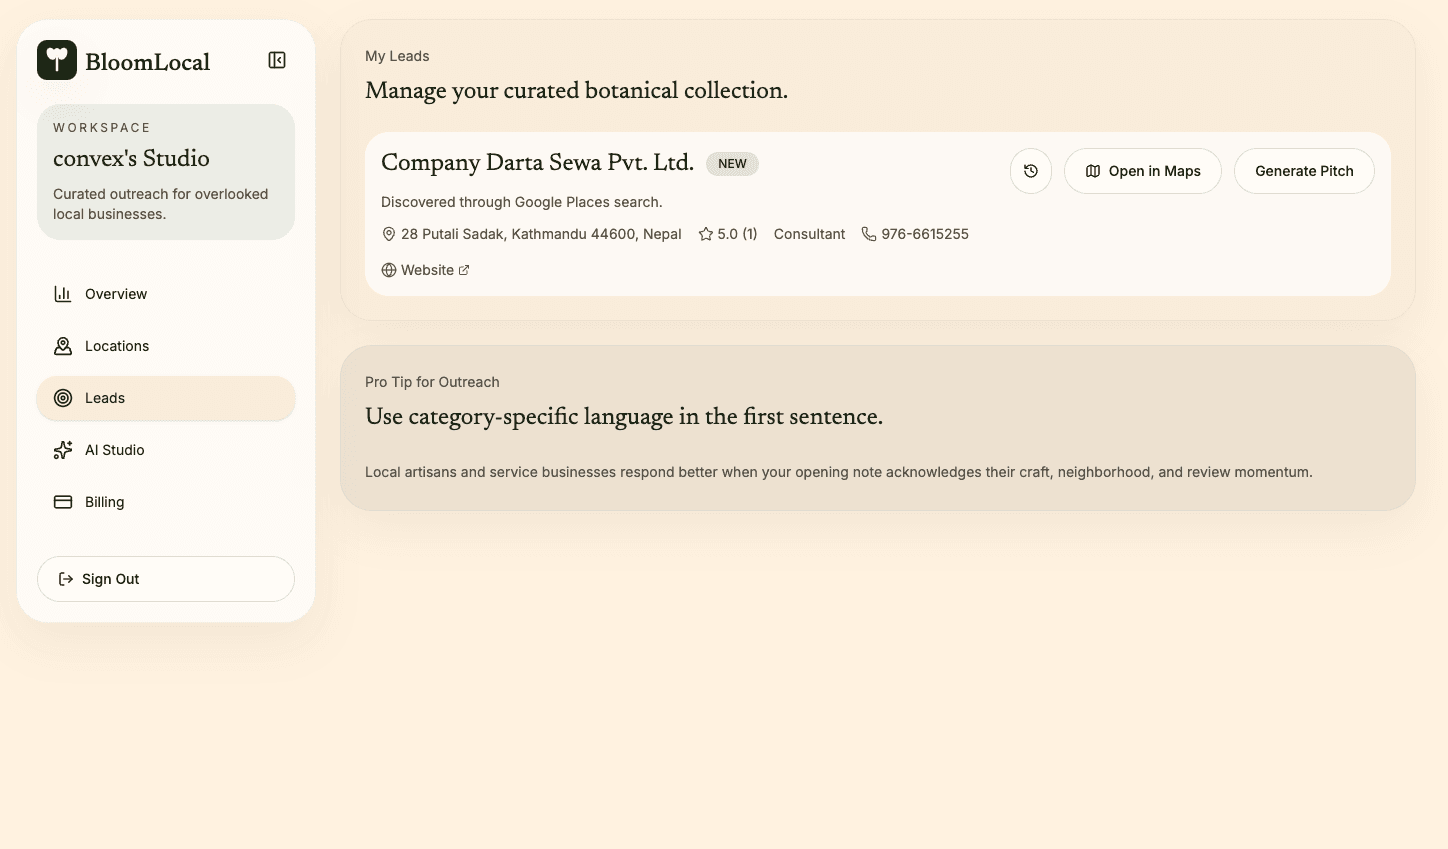Click the pin icon before the Putali Sadak address
This screenshot has width=1448, height=849.
[388, 233]
